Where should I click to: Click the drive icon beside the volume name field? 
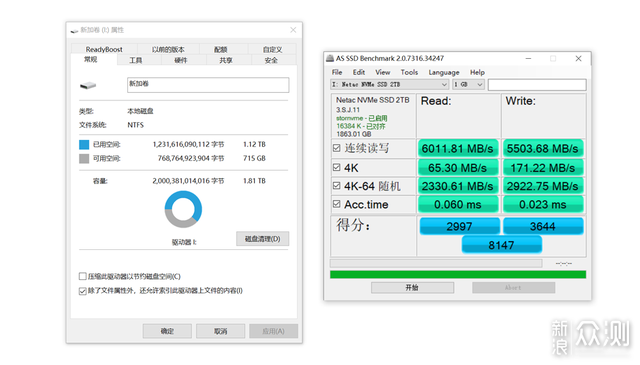[88, 85]
